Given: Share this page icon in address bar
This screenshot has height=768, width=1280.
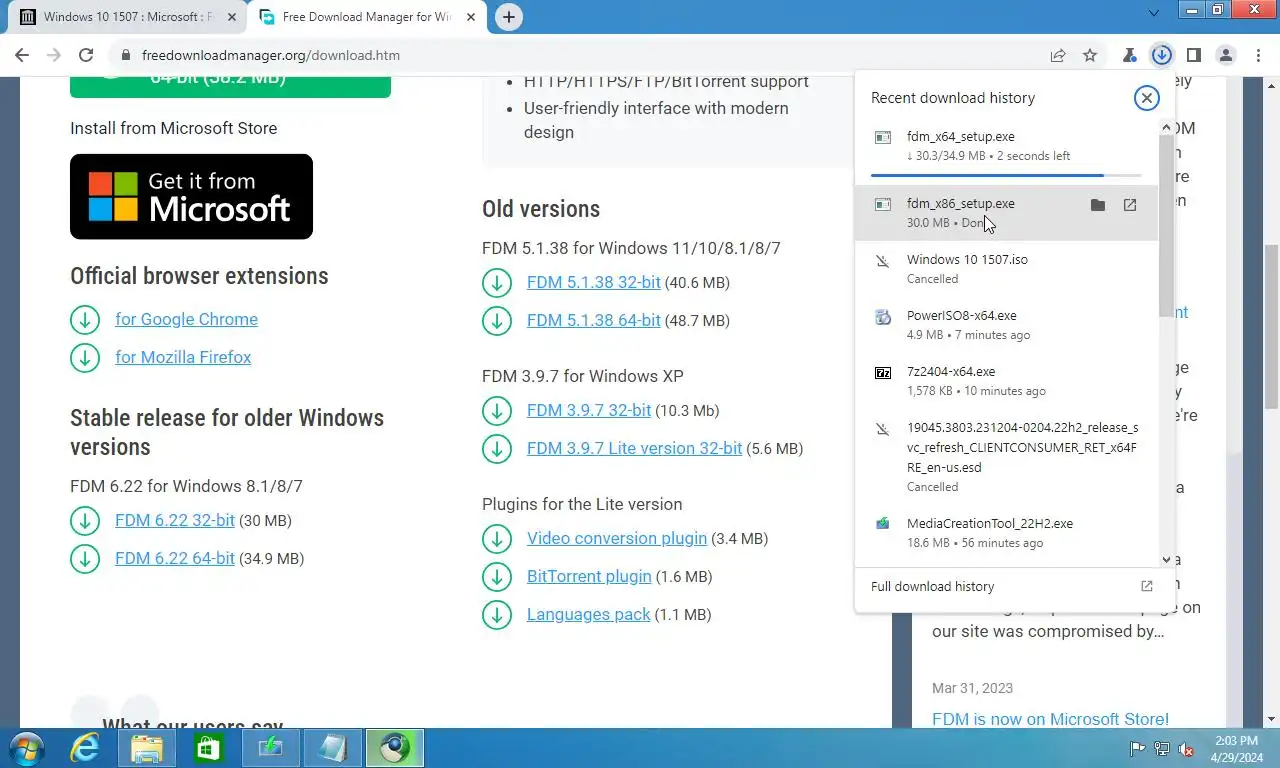Looking at the screenshot, I should (1058, 55).
